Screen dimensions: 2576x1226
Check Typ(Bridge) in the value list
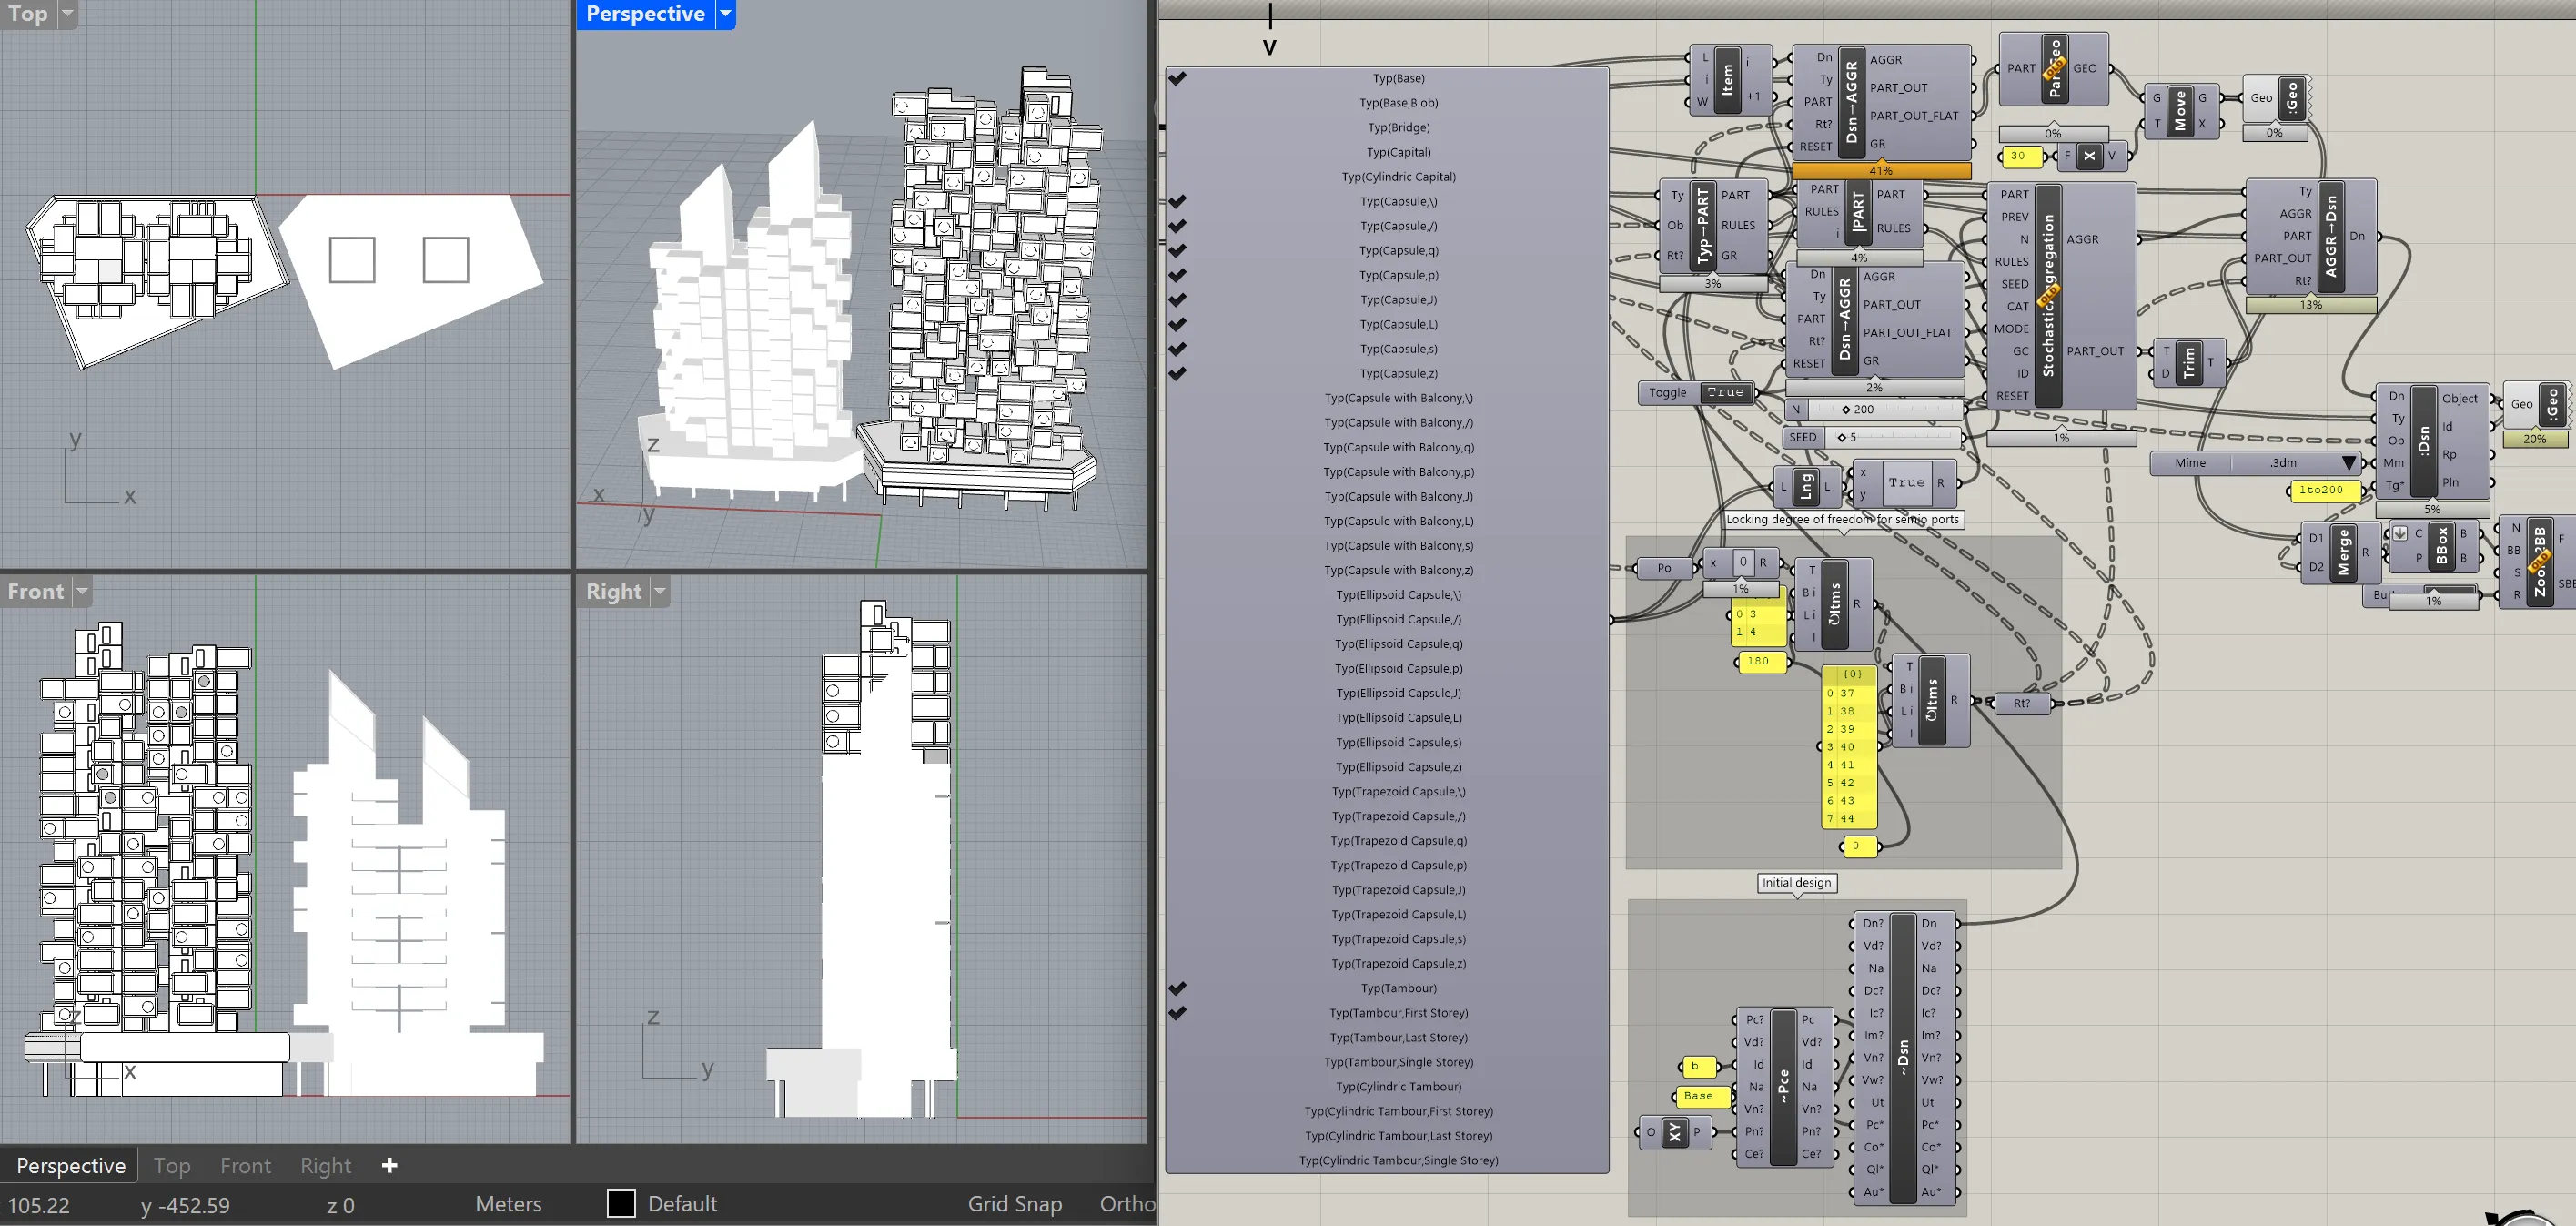(x=1387, y=127)
